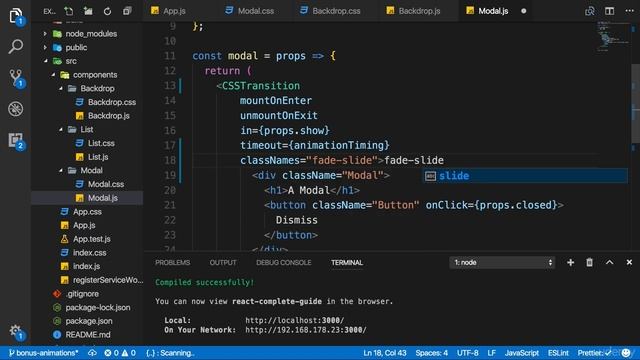Click the bonus-animations git branch indicator

coord(43,353)
